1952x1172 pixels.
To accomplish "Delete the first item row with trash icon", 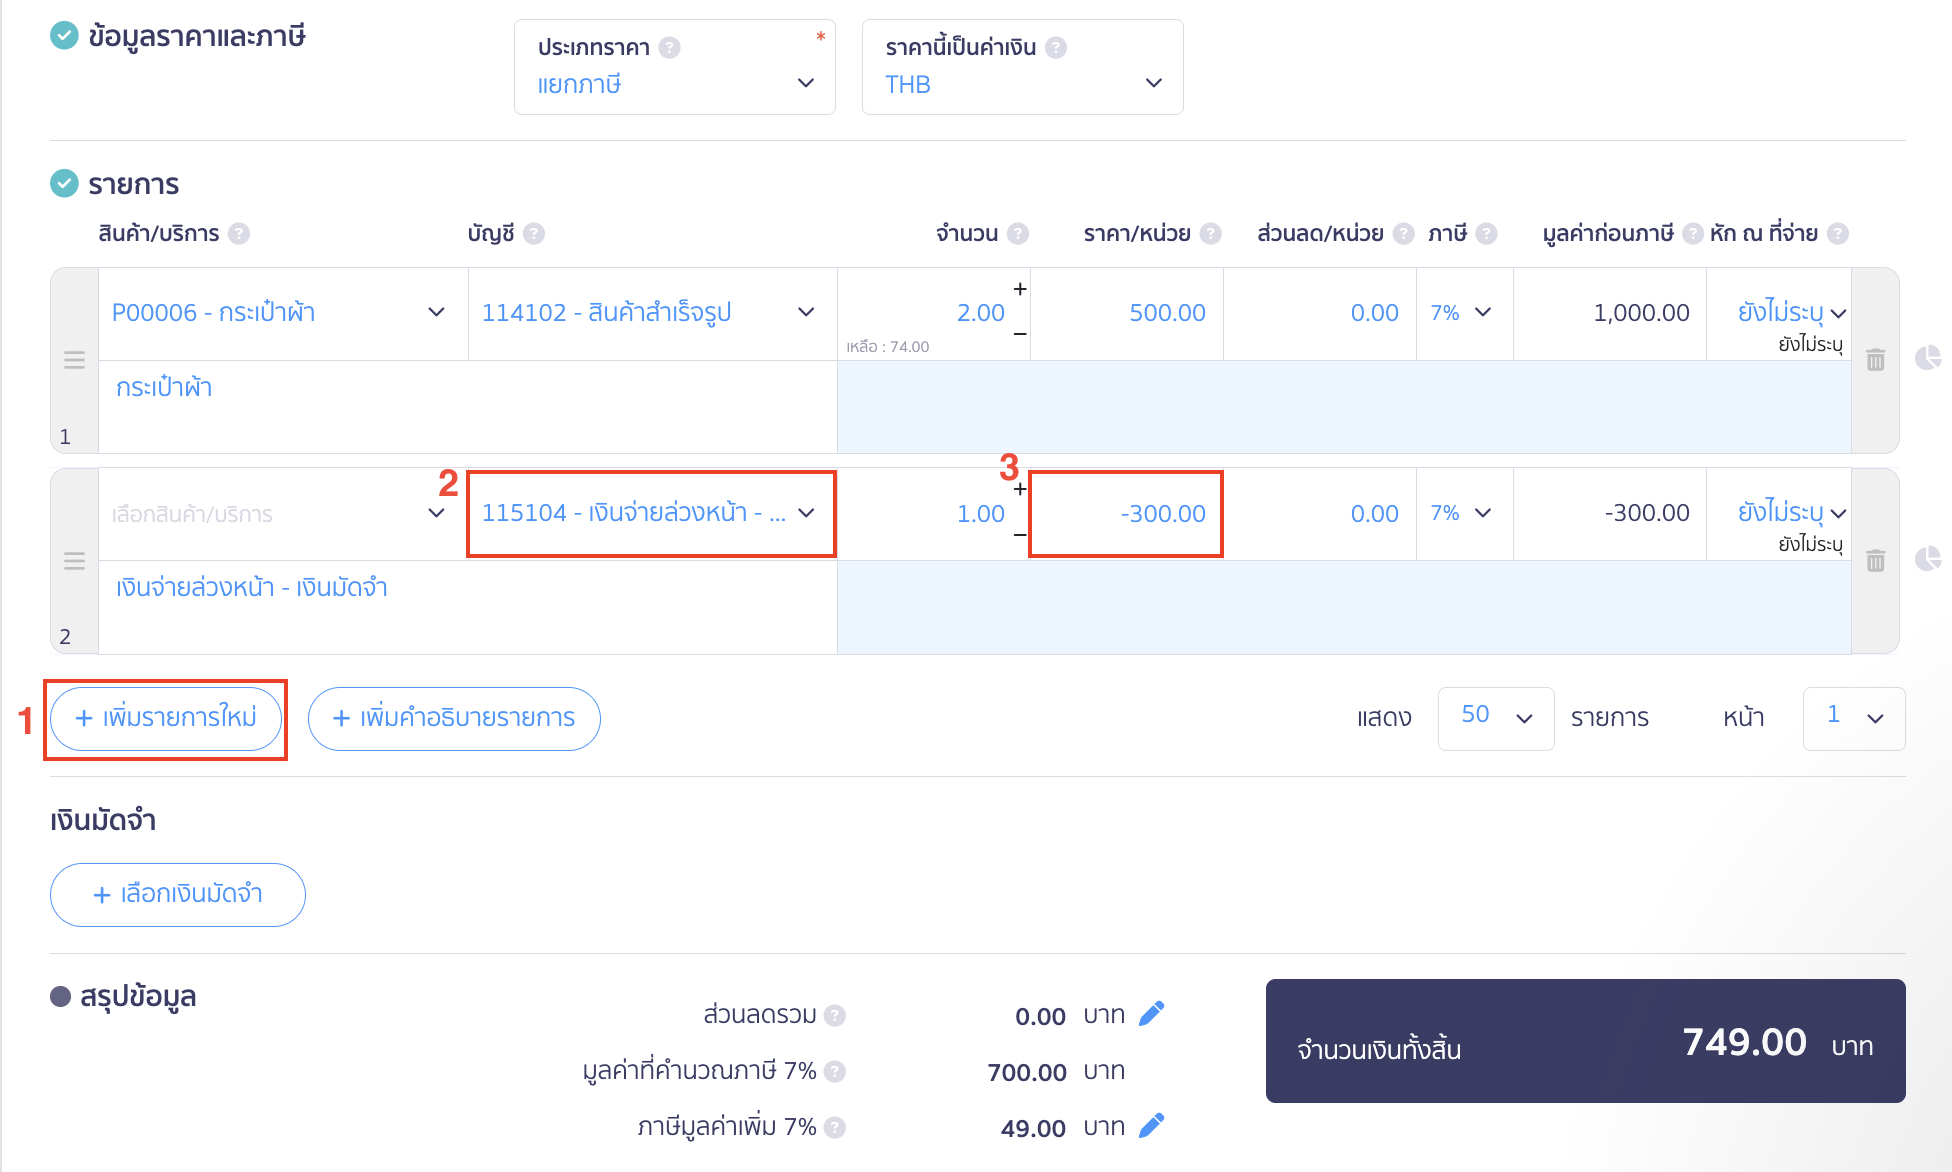I will coord(1875,360).
